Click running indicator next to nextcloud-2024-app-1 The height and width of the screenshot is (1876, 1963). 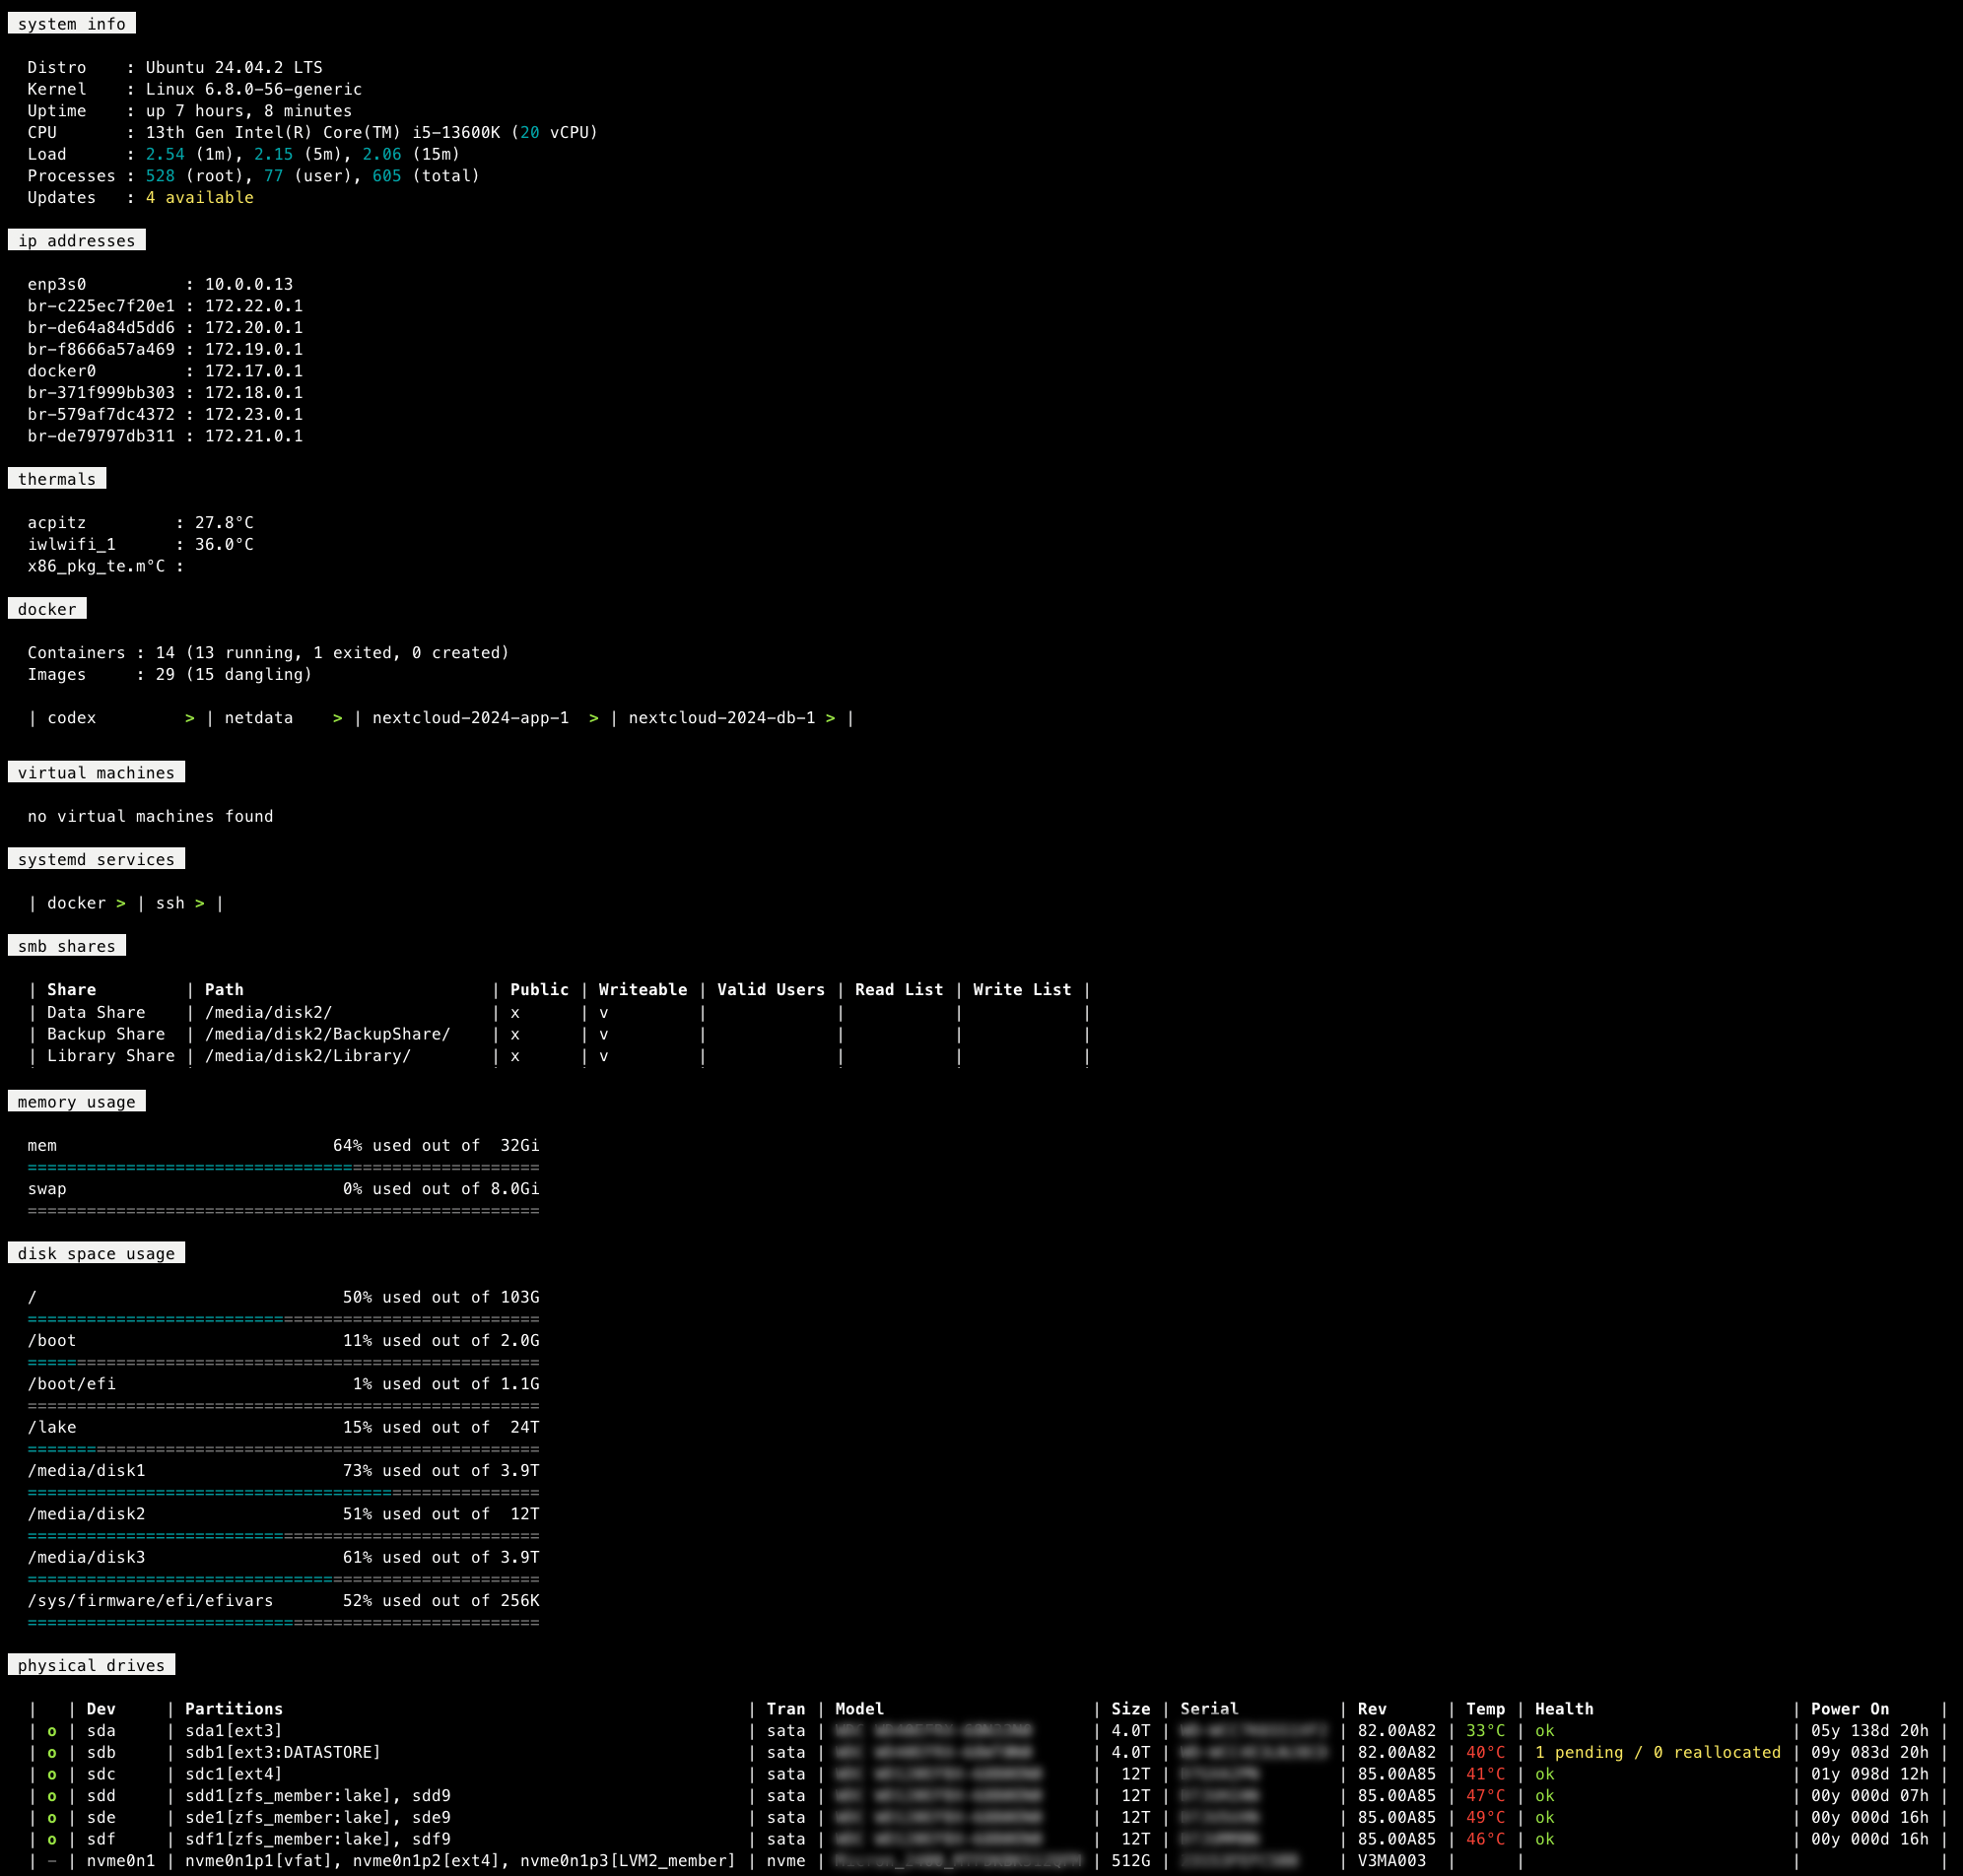(594, 718)
